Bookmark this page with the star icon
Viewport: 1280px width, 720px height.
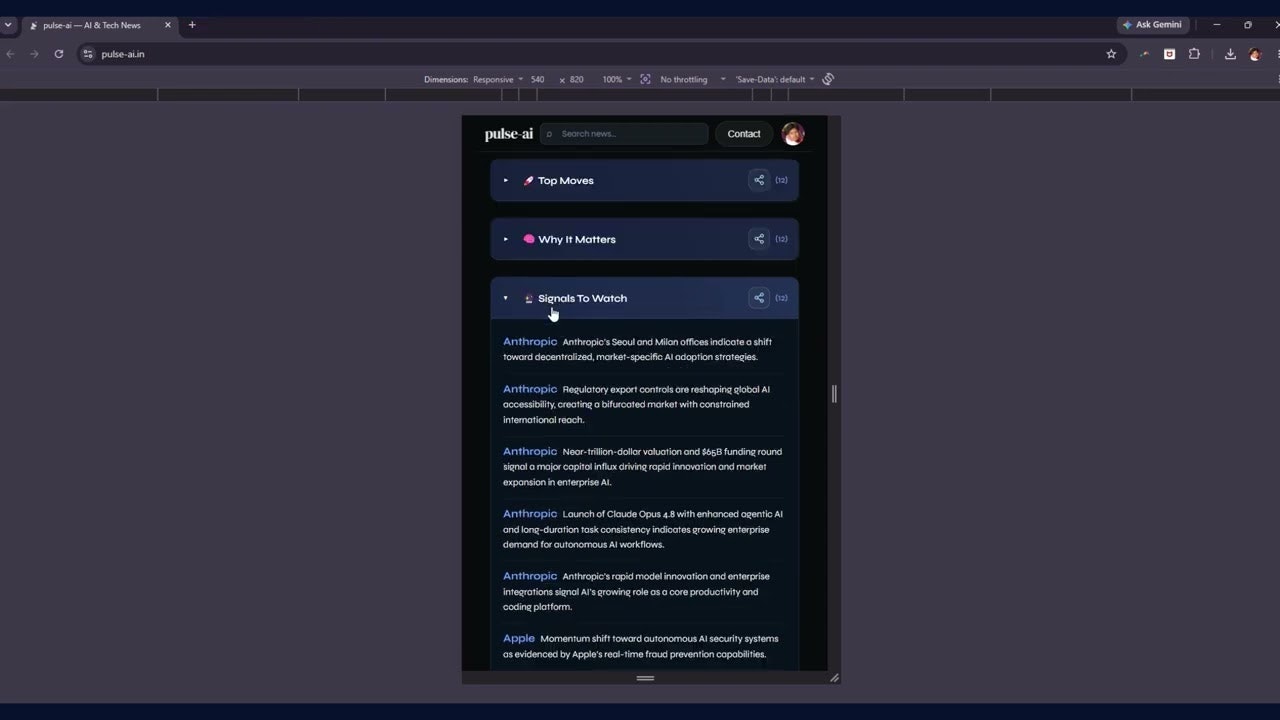1111,54
